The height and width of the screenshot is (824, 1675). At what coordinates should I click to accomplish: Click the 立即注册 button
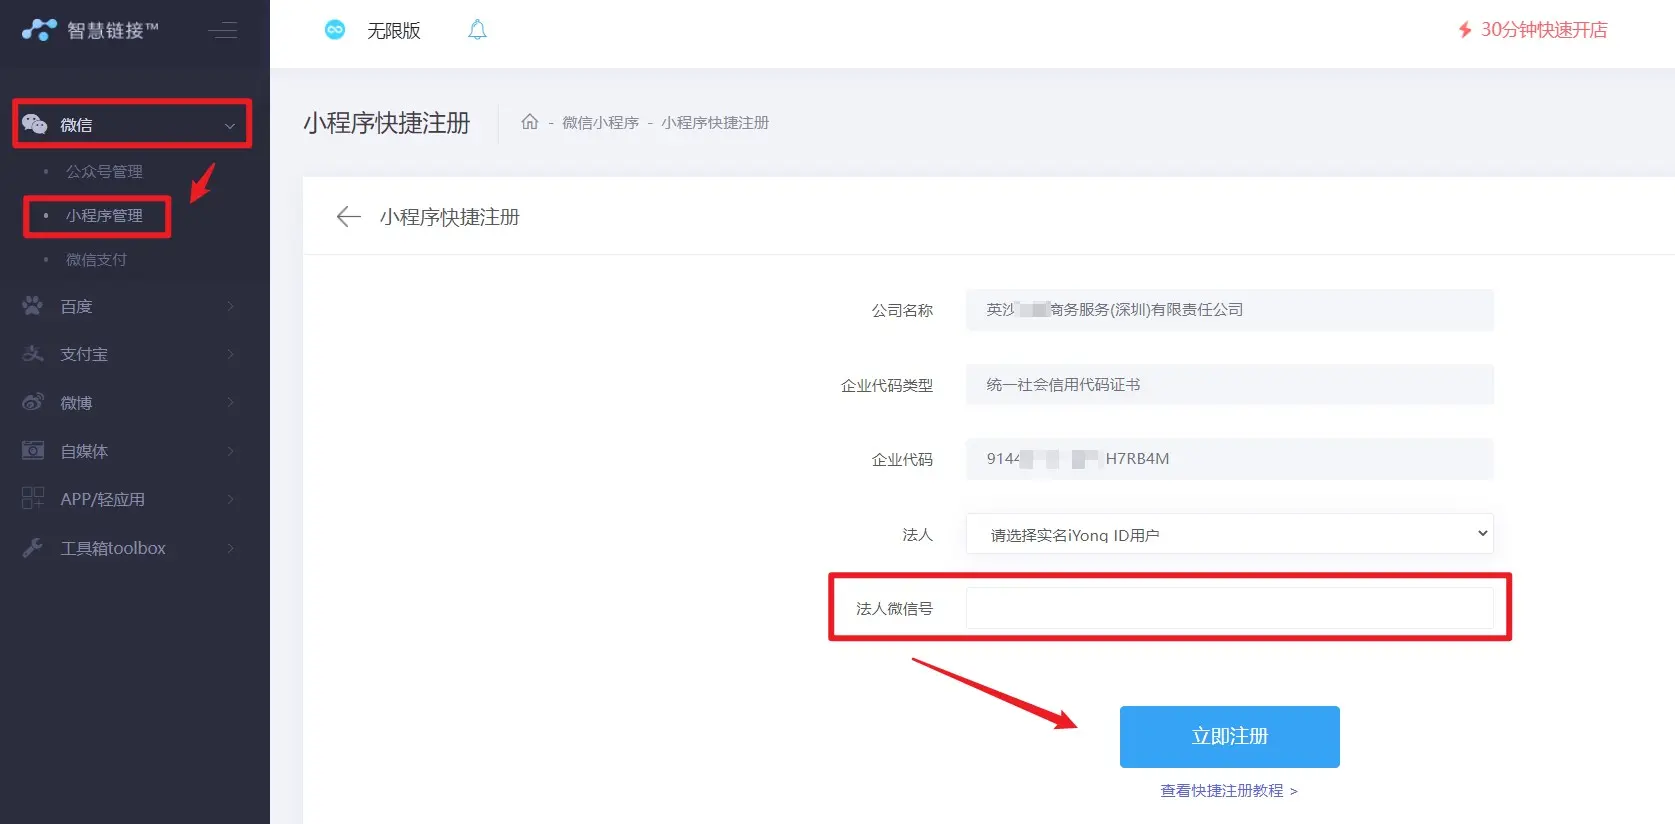1229,737
